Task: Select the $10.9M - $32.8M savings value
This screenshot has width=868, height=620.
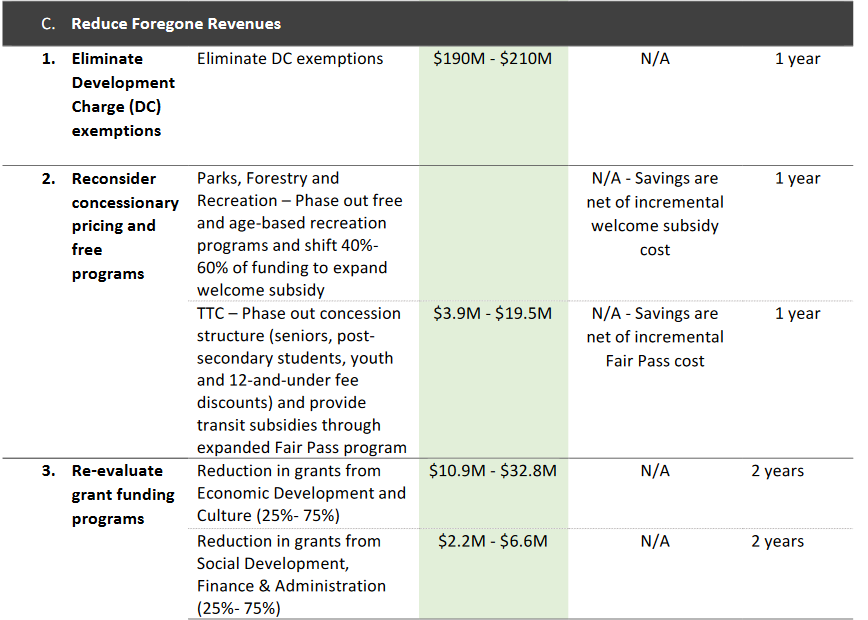Action: pos(493,471)
